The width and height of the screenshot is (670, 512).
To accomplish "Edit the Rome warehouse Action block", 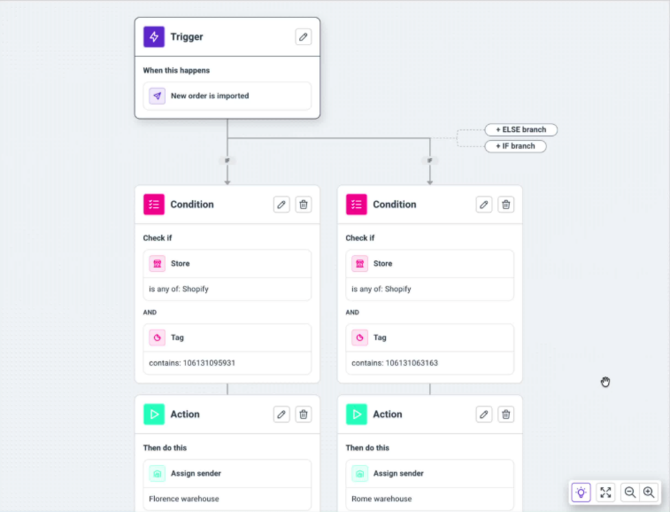I will (x=484, y=414).
